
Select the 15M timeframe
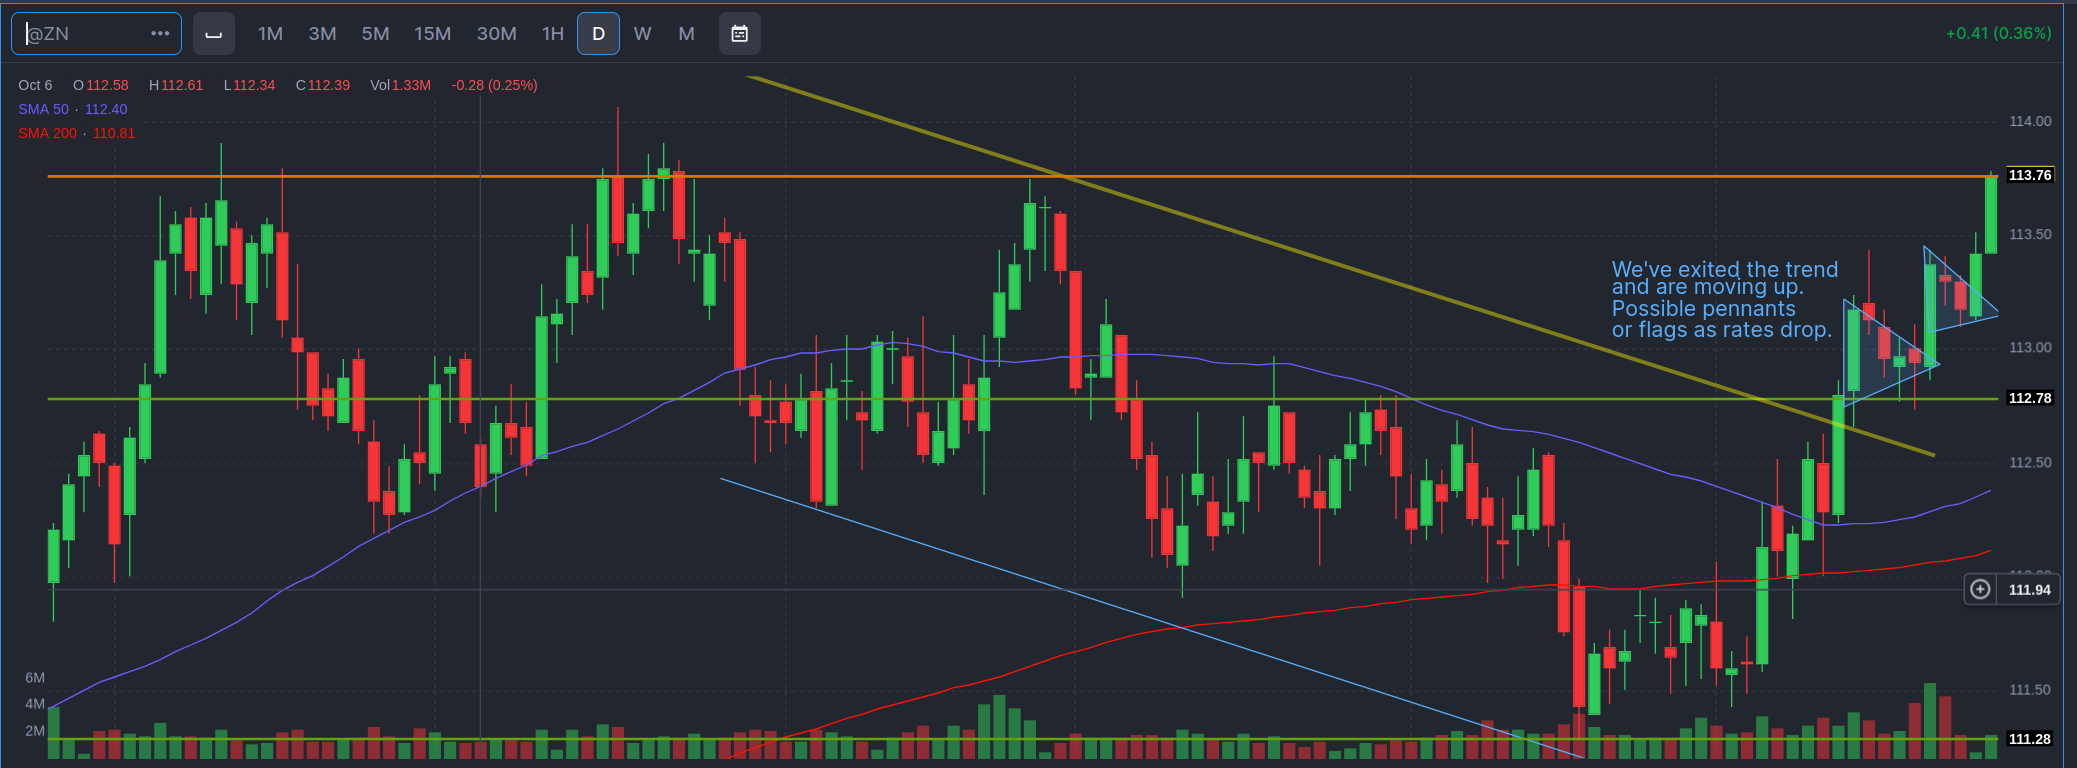click(x=432, y=34)
